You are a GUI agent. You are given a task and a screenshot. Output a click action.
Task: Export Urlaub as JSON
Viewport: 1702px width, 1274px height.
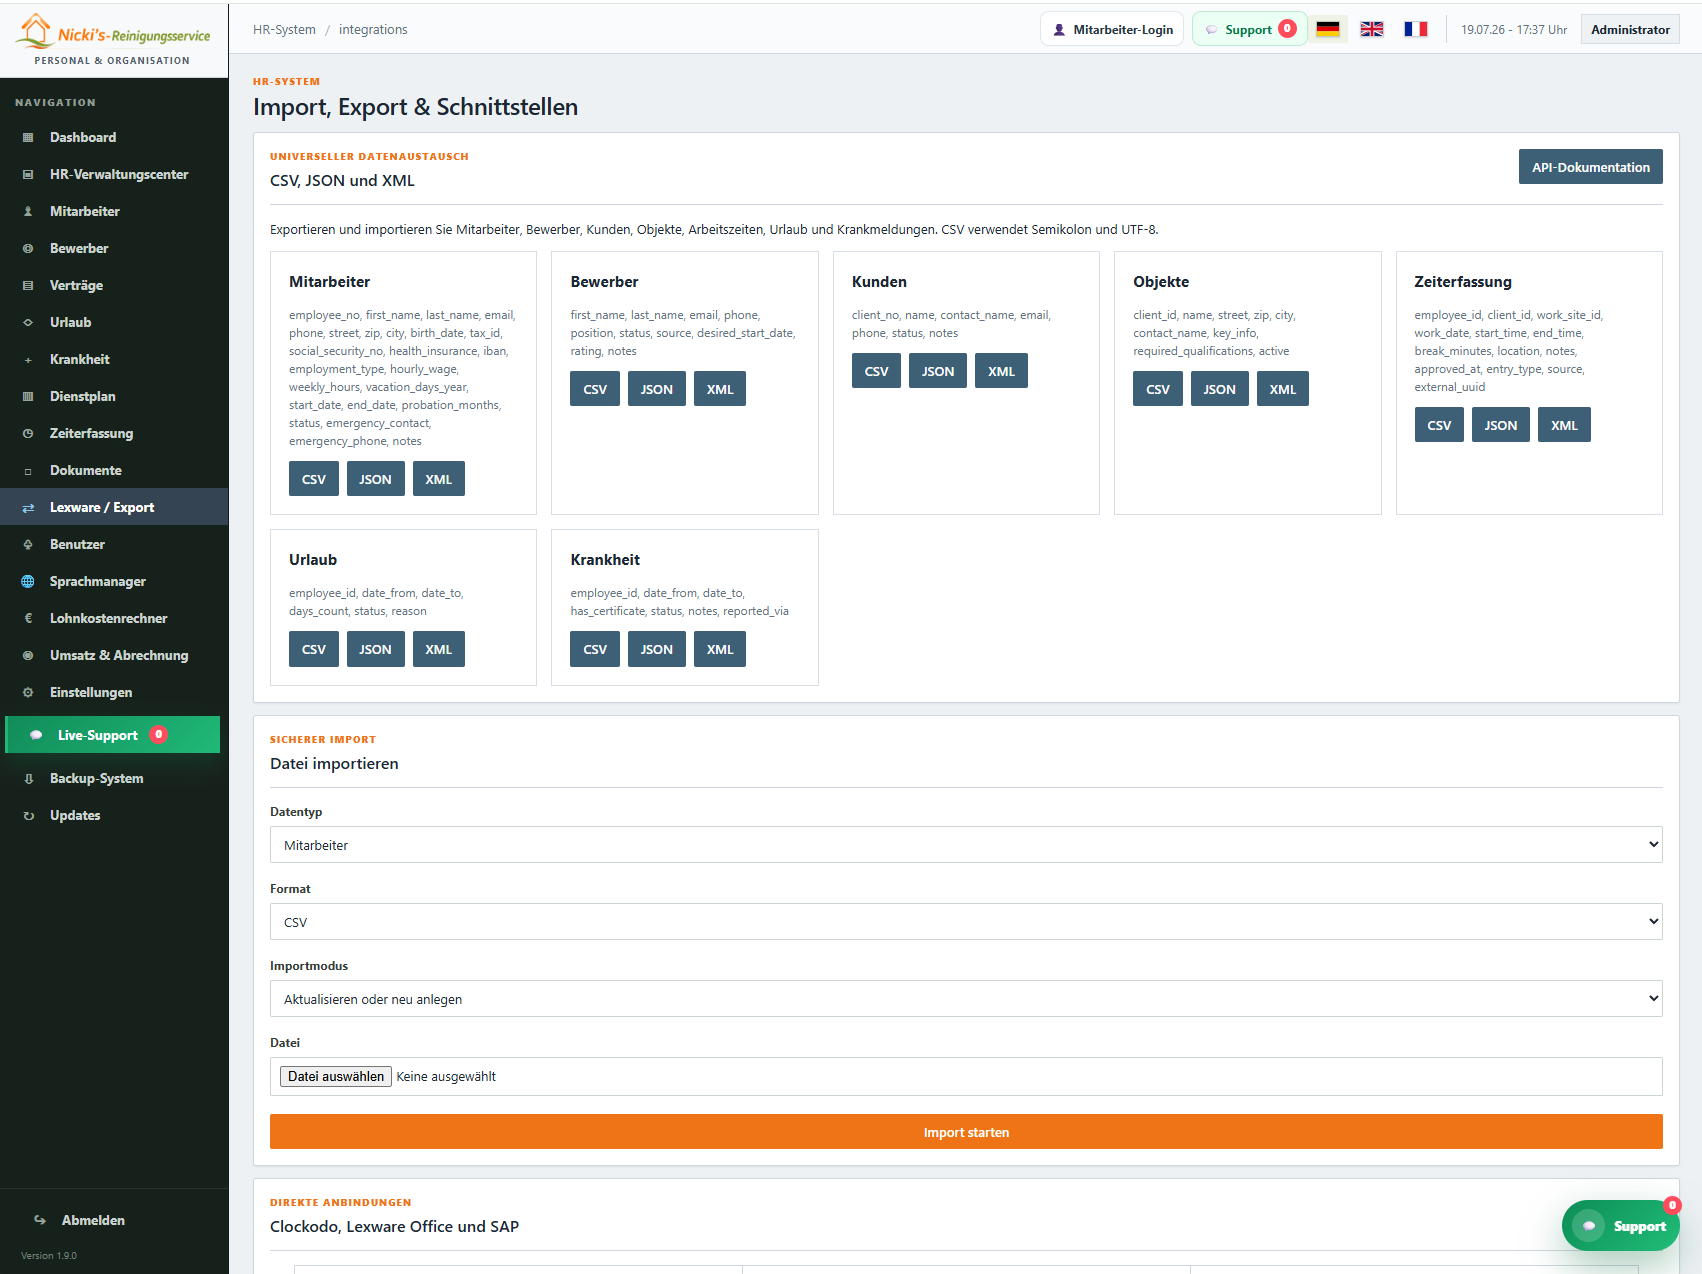(x=376, y=649)
